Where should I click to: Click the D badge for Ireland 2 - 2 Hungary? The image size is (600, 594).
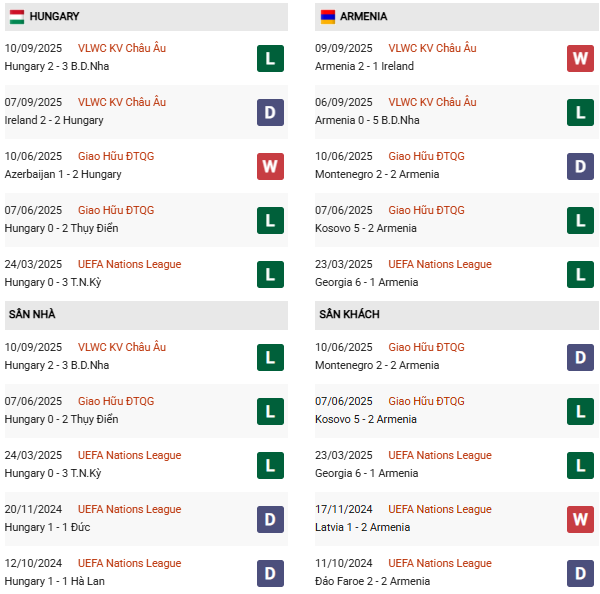click(270, 112)
